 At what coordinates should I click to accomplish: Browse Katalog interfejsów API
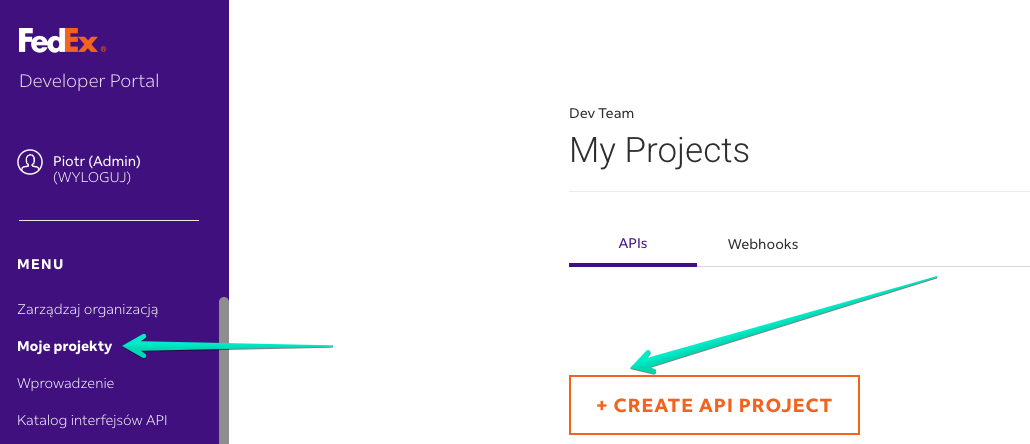[92, 420]
